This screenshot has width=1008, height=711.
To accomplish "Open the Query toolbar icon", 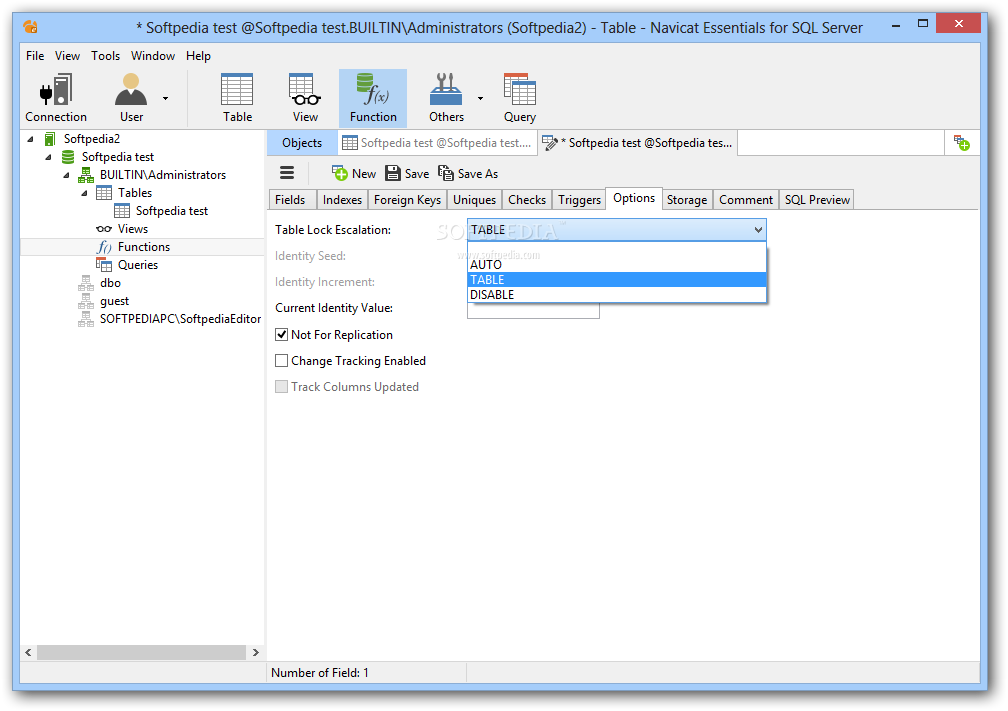I will tap(519, 98).
